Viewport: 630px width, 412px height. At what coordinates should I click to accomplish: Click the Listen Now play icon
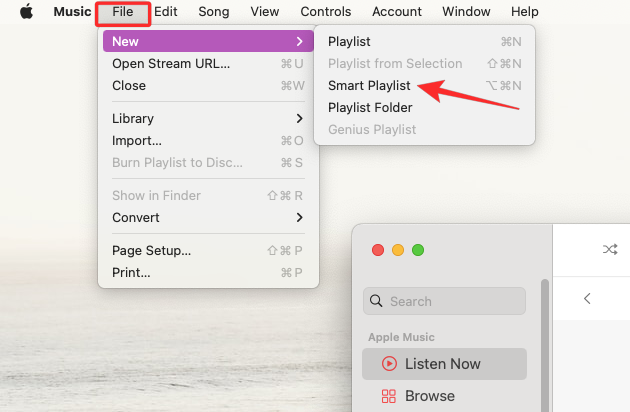click(x=388, y=364)
